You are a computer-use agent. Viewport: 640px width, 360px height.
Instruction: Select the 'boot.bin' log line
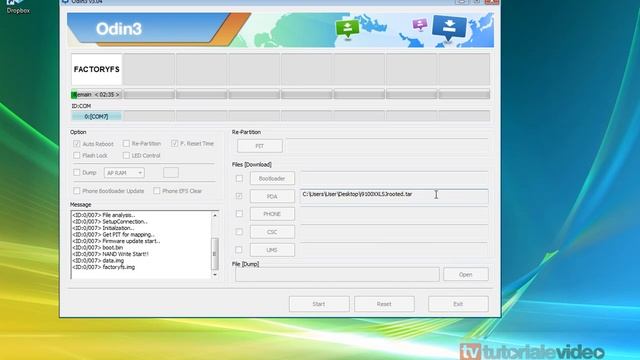(98, 247)
